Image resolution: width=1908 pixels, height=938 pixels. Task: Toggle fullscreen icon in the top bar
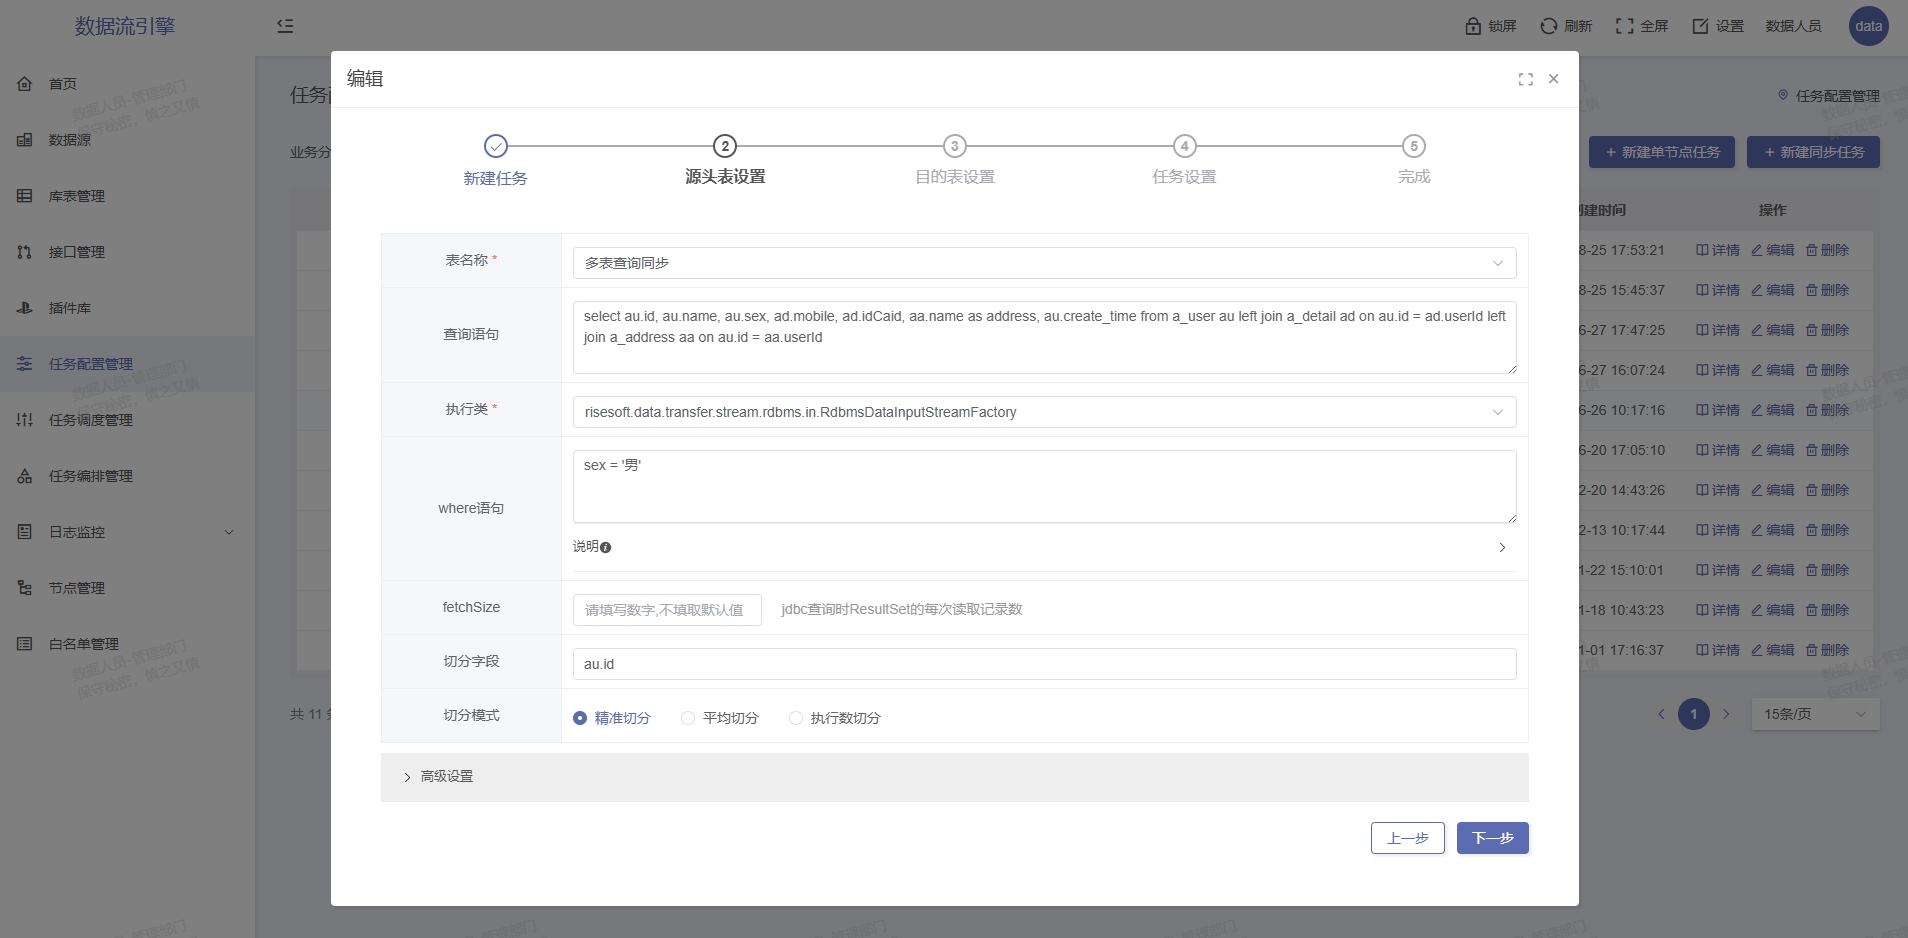pyautogui.click(x=1624, y=26)
